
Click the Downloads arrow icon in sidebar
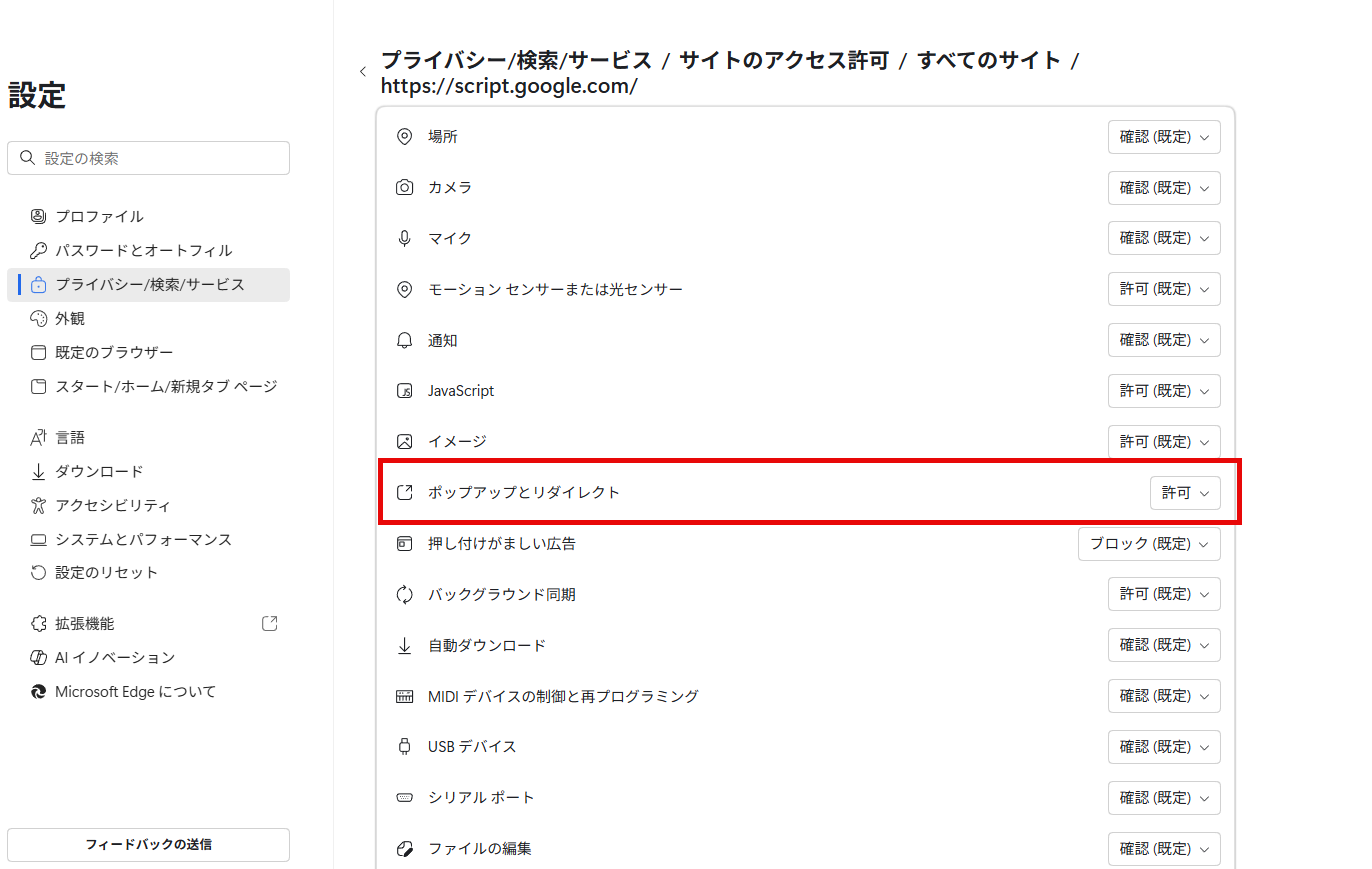pyautogui.click(x=39, y=472)
